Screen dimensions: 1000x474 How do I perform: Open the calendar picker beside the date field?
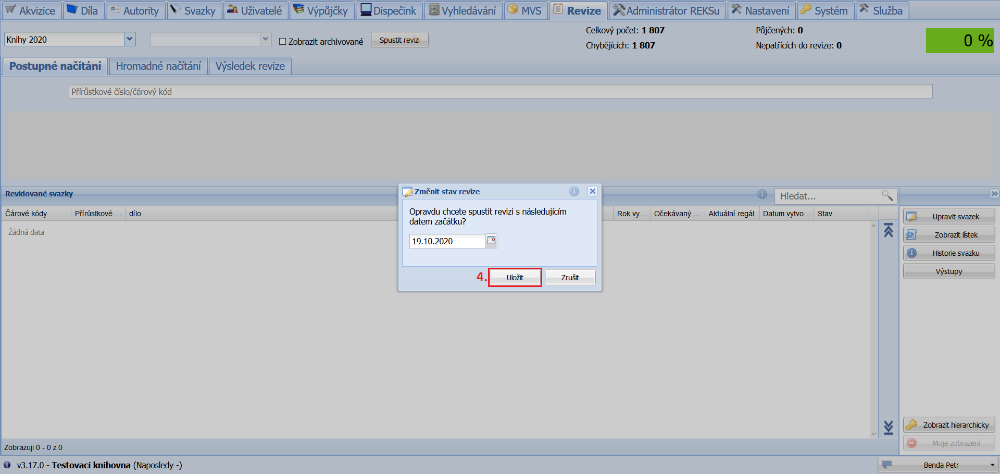[491, 241]
